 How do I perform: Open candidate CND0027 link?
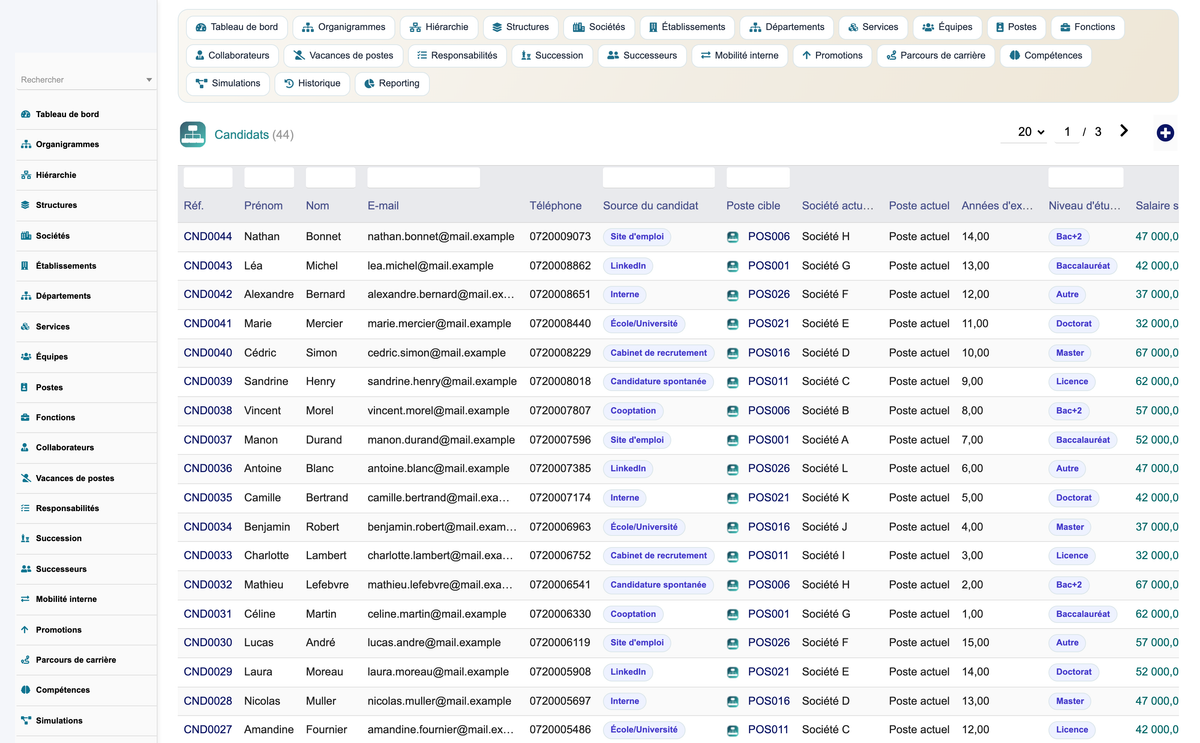tap(208, 730)
